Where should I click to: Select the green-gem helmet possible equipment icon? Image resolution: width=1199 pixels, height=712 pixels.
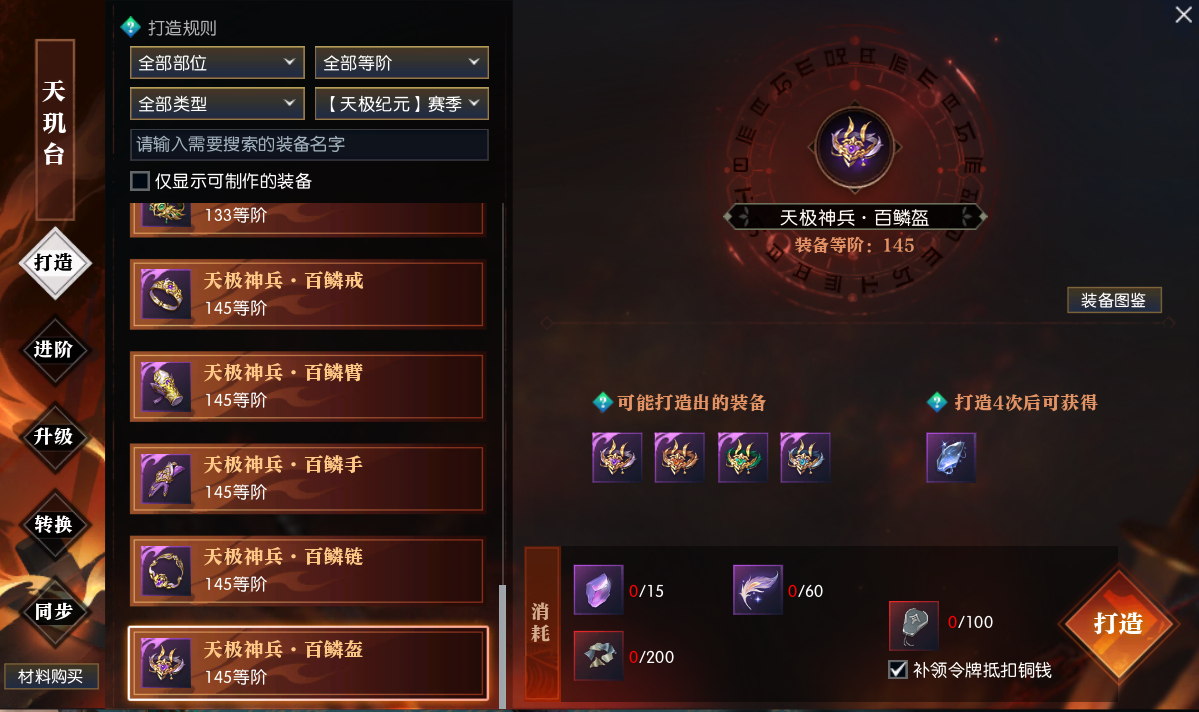tap(742, 457)
